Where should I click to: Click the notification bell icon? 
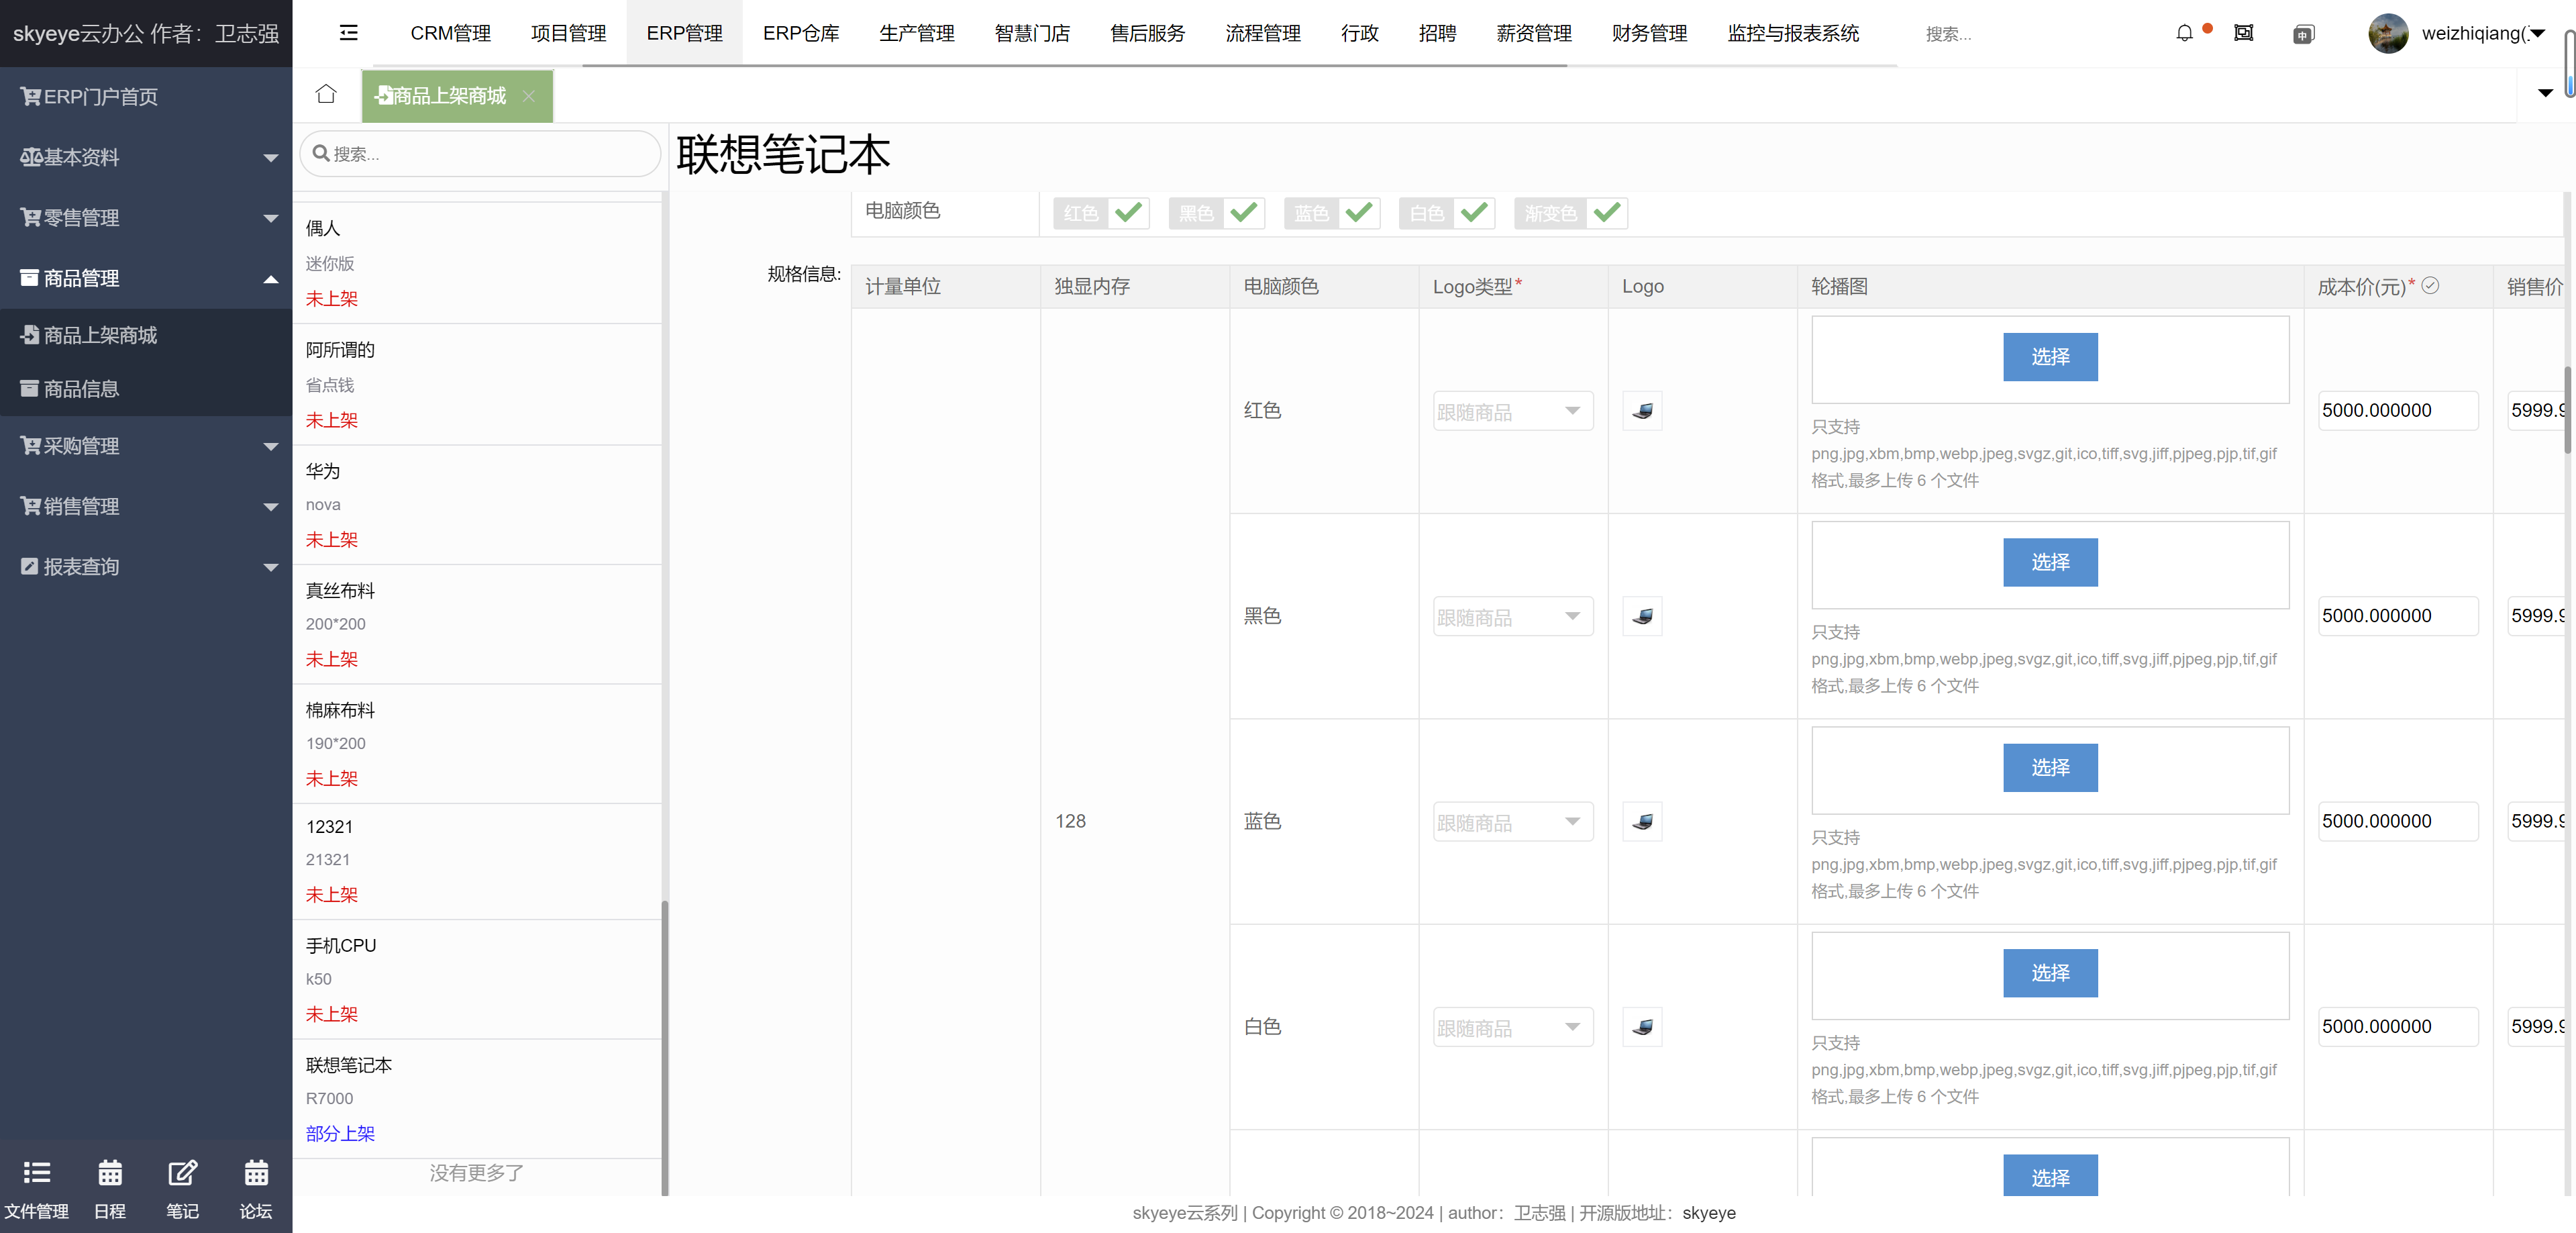[x=2184, y=33]
